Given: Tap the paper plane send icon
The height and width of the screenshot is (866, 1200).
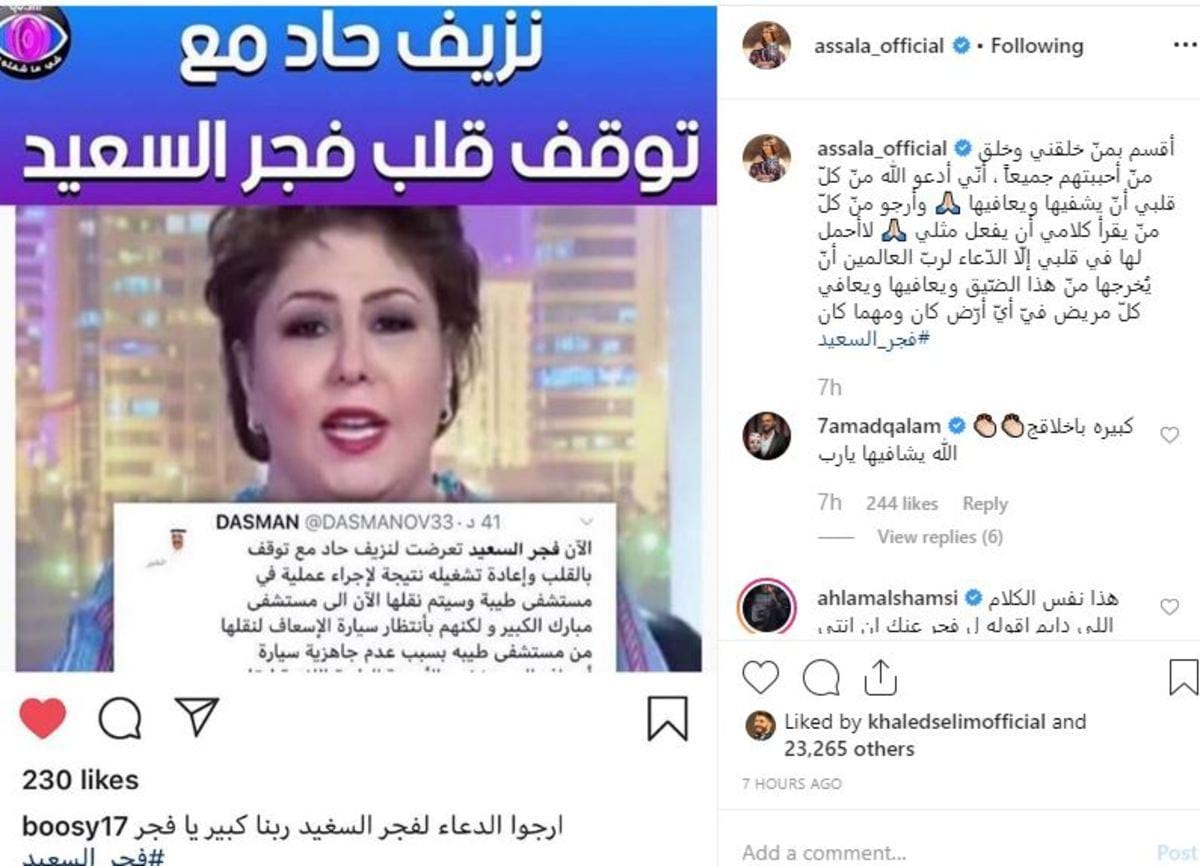Looking at the screenshot, I should point(197,718).
